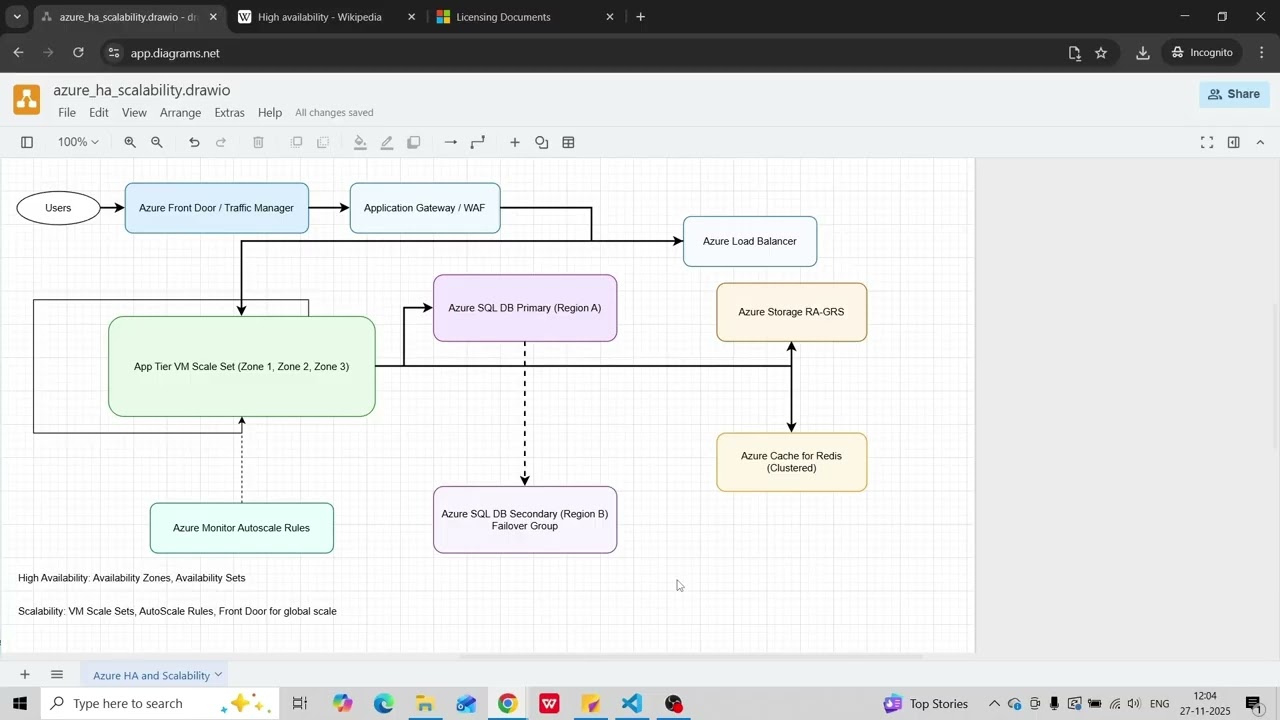Click the Scalability text label
Screen dimensions: 1280x720
177,611
